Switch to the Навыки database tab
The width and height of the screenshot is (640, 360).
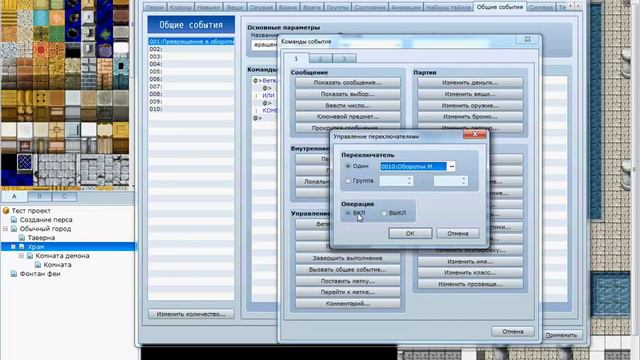point(208,7)
